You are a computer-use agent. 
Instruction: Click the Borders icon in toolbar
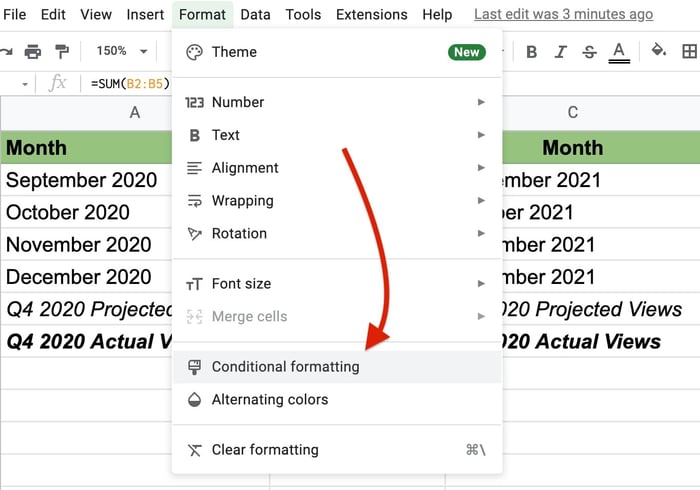coord(690,51)
